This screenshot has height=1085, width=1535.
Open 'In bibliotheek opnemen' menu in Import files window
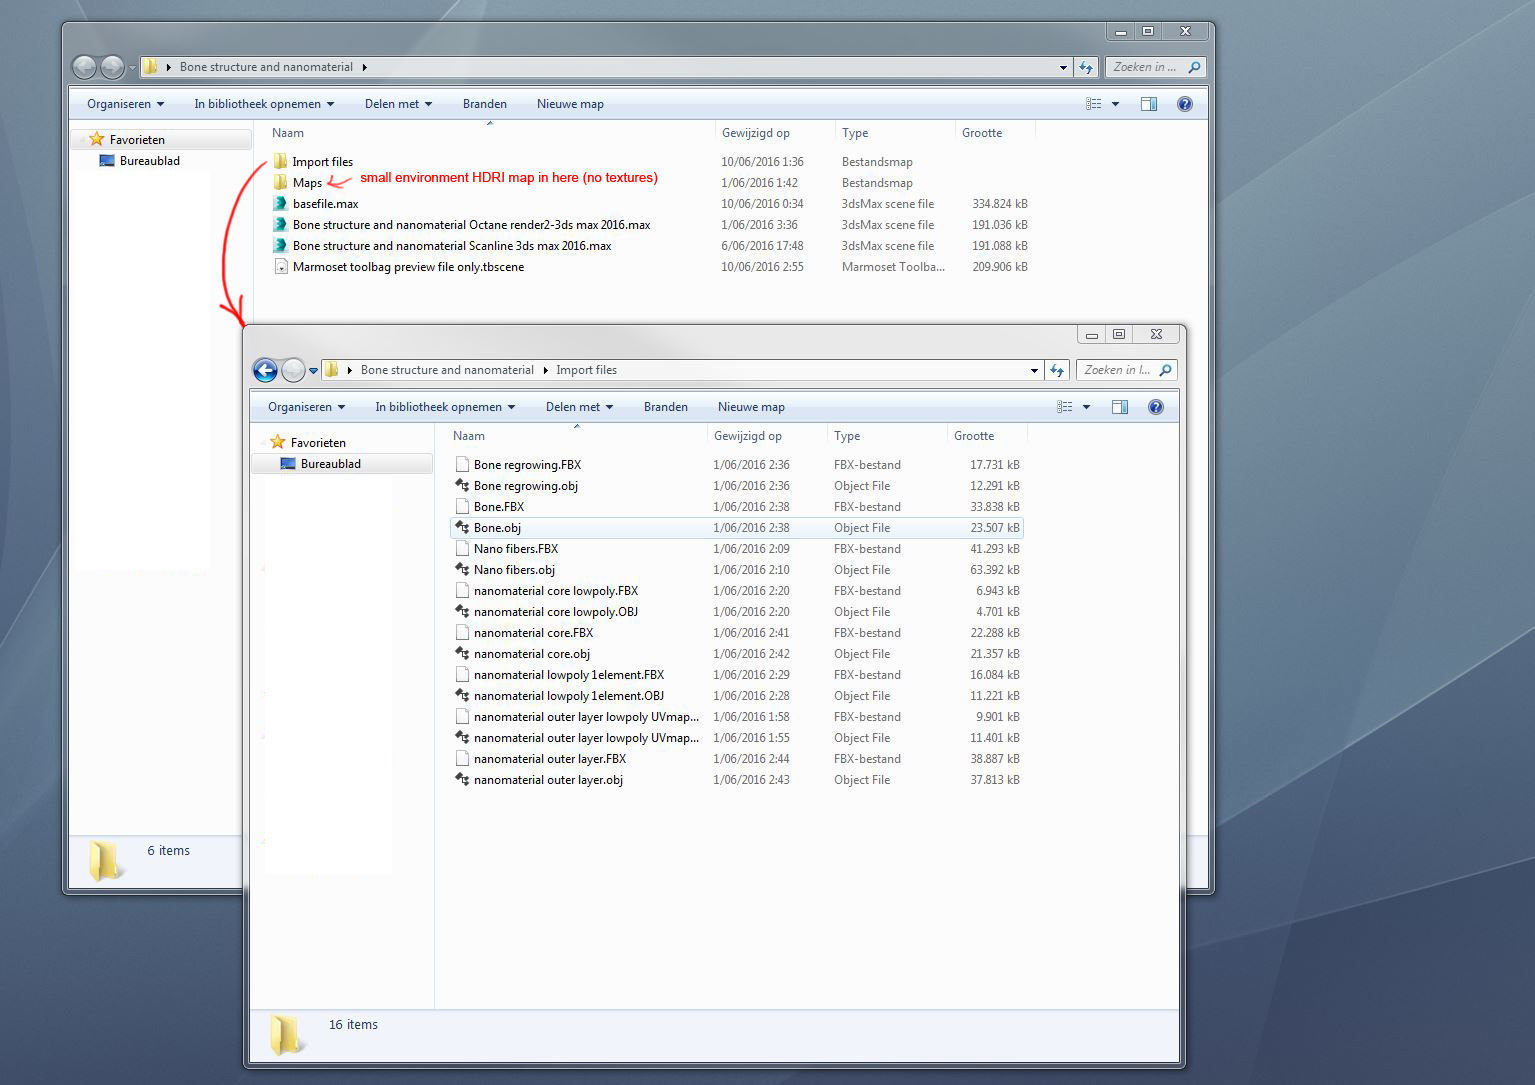click(x=445, y=407)
